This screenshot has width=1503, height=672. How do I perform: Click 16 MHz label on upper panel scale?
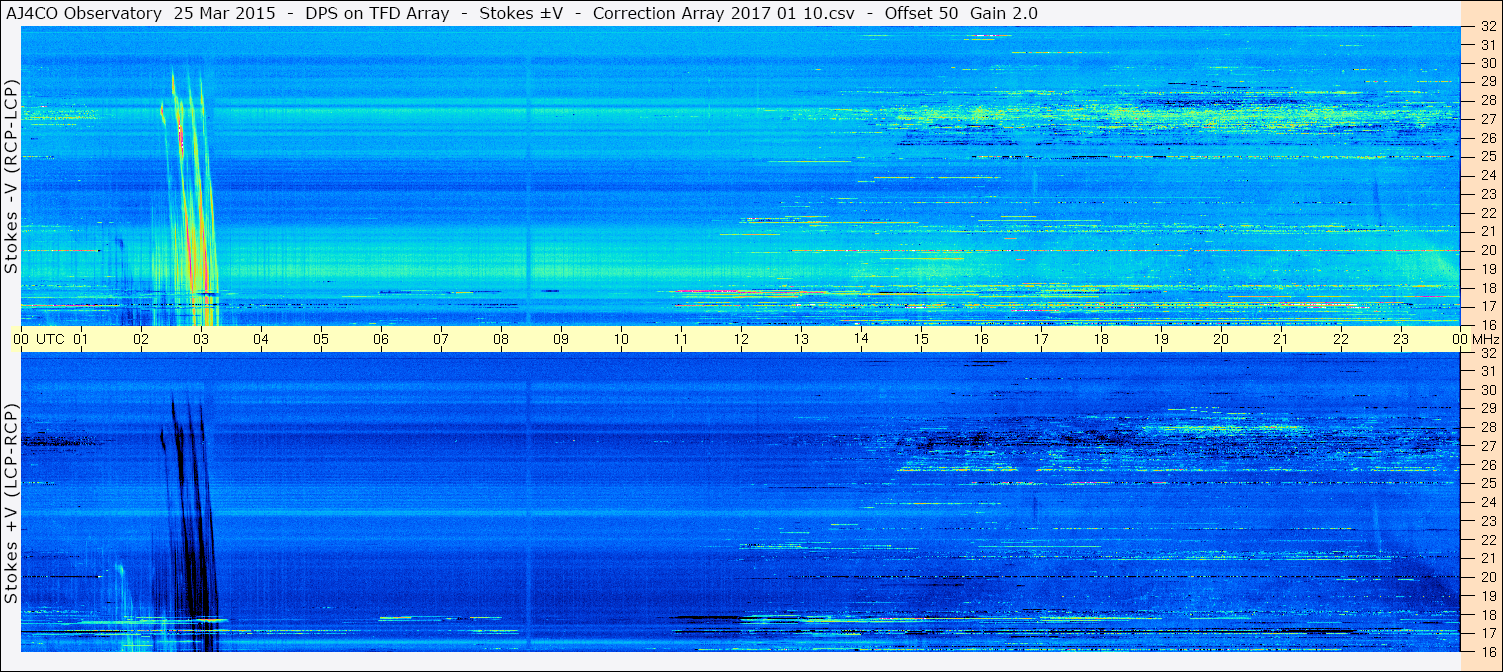[x=1488, y=324]
